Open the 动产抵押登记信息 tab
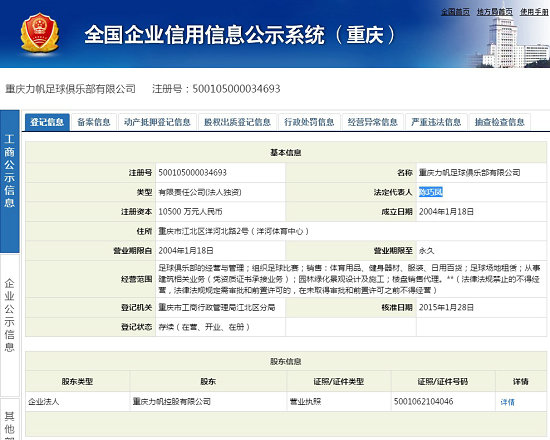The image size is (550, 440). [157, 122]
